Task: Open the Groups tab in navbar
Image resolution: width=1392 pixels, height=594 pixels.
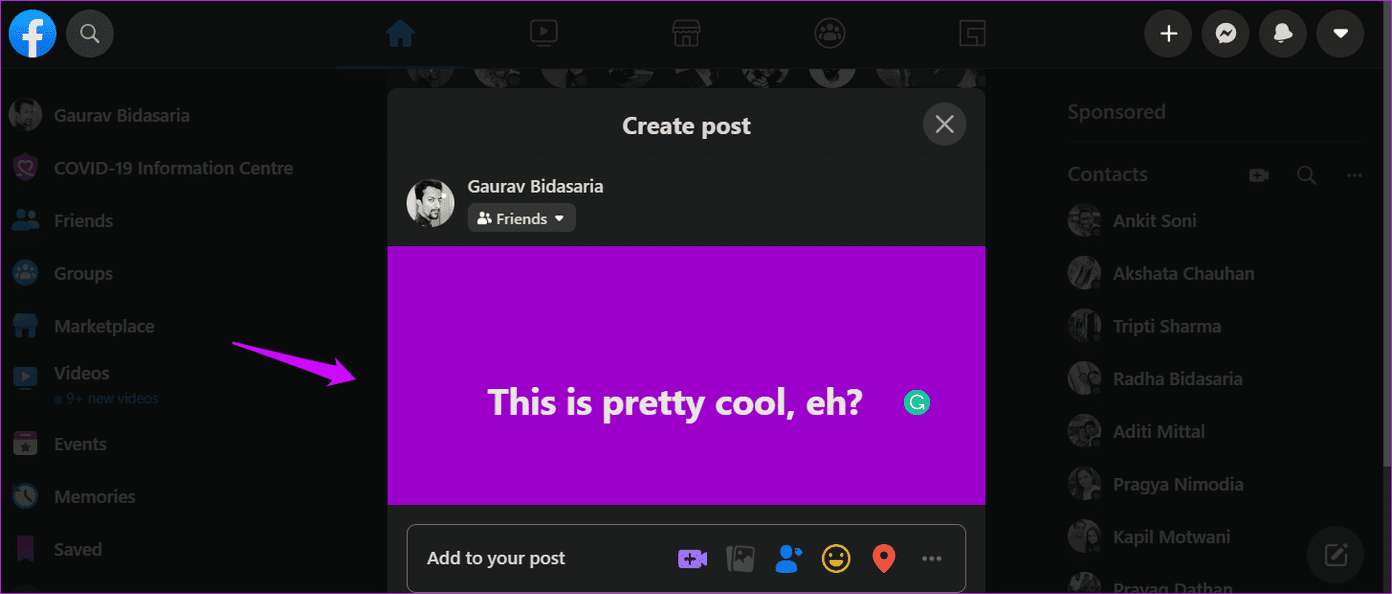Action: point(829,34)
